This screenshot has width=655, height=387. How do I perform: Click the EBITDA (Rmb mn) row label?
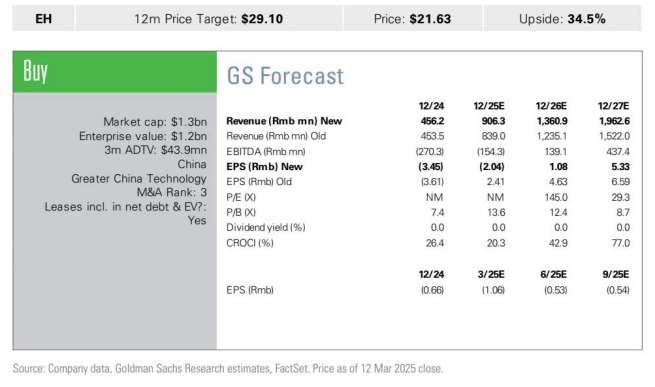pos(266,152)
